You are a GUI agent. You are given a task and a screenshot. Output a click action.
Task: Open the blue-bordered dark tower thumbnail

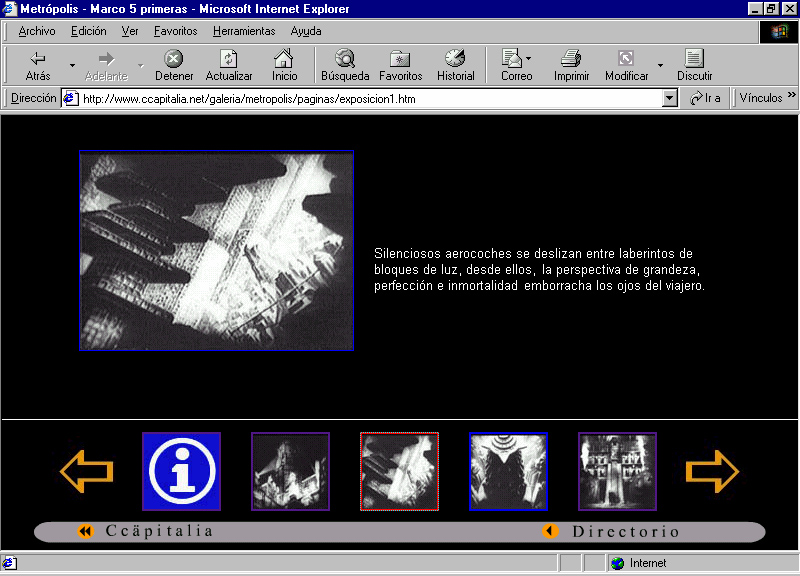[508, 471]
